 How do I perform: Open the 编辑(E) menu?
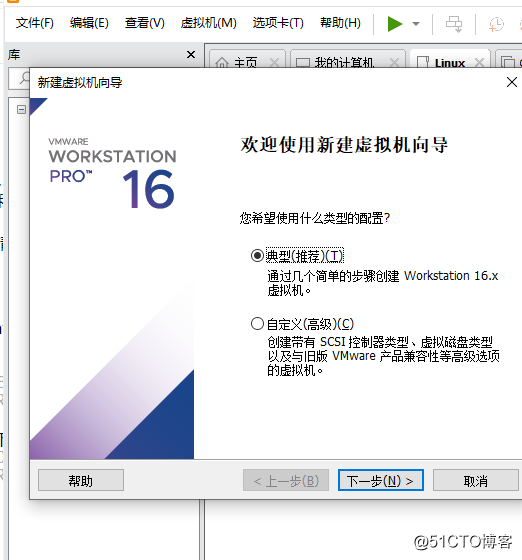(x=89, y=23)
